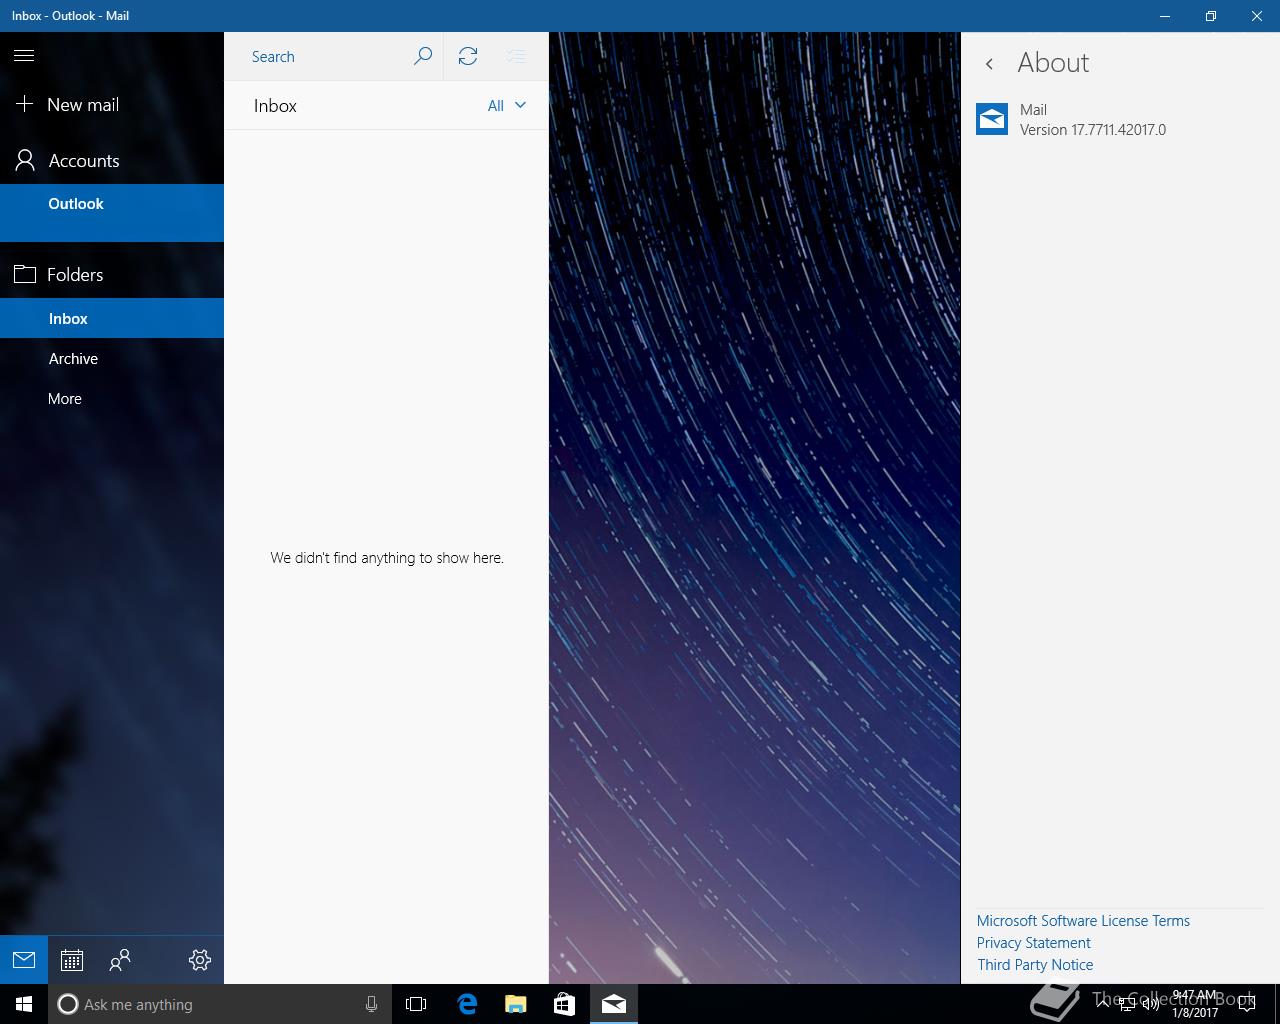Open Microsoft Software License Terms link

pos(1083,921)
